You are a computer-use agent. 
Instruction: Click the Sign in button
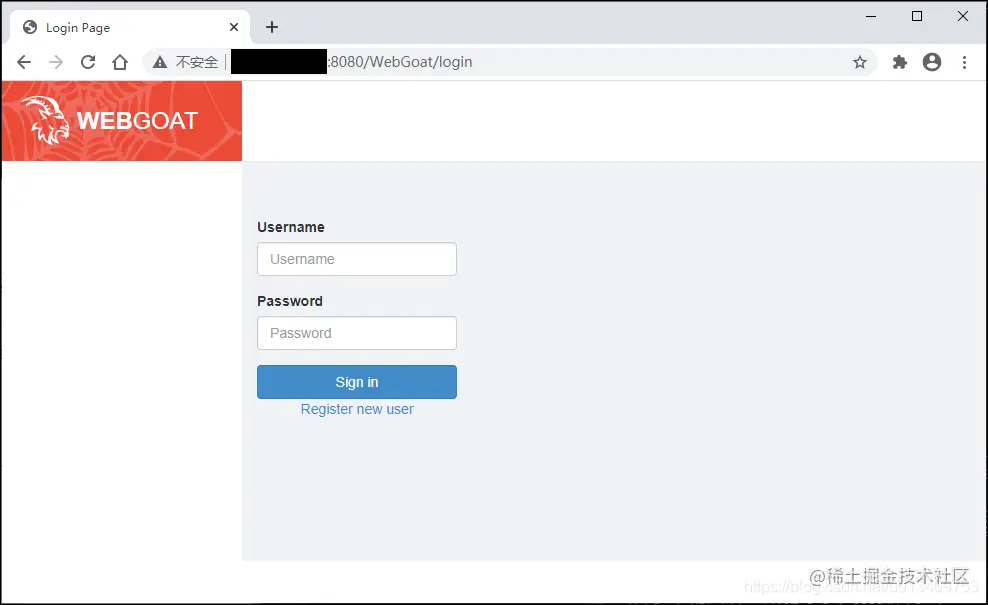(x=357, y=382)
